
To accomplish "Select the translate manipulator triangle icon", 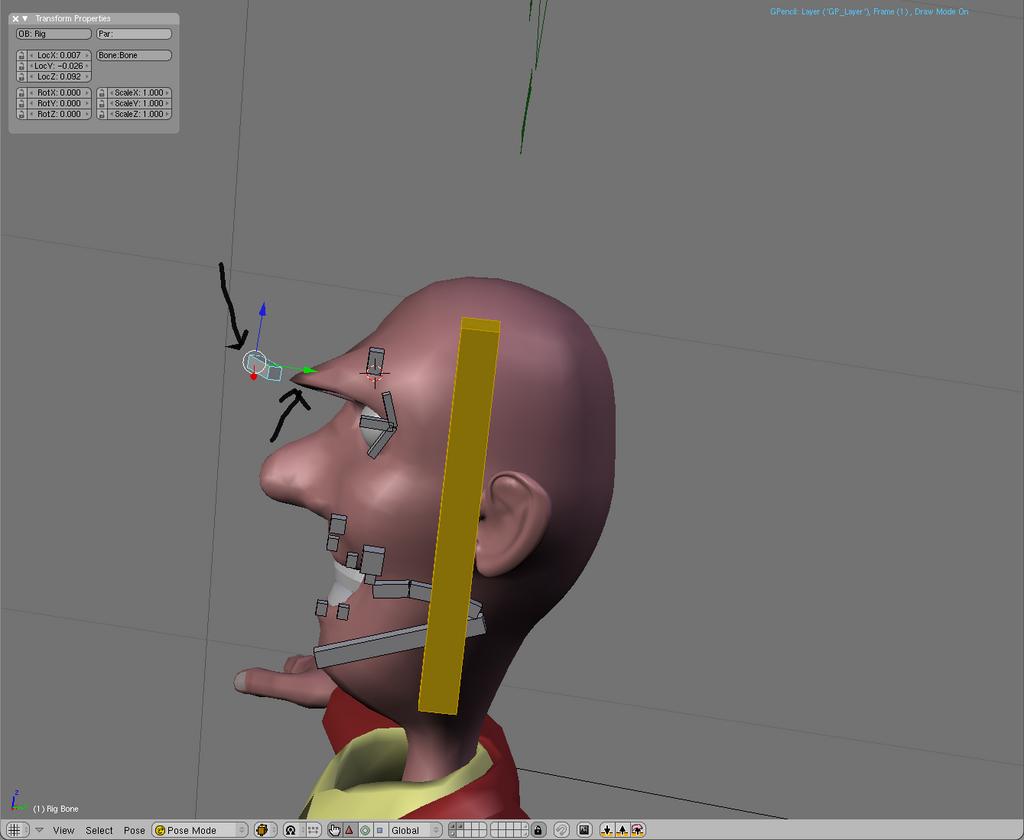I will pos(349,830).
